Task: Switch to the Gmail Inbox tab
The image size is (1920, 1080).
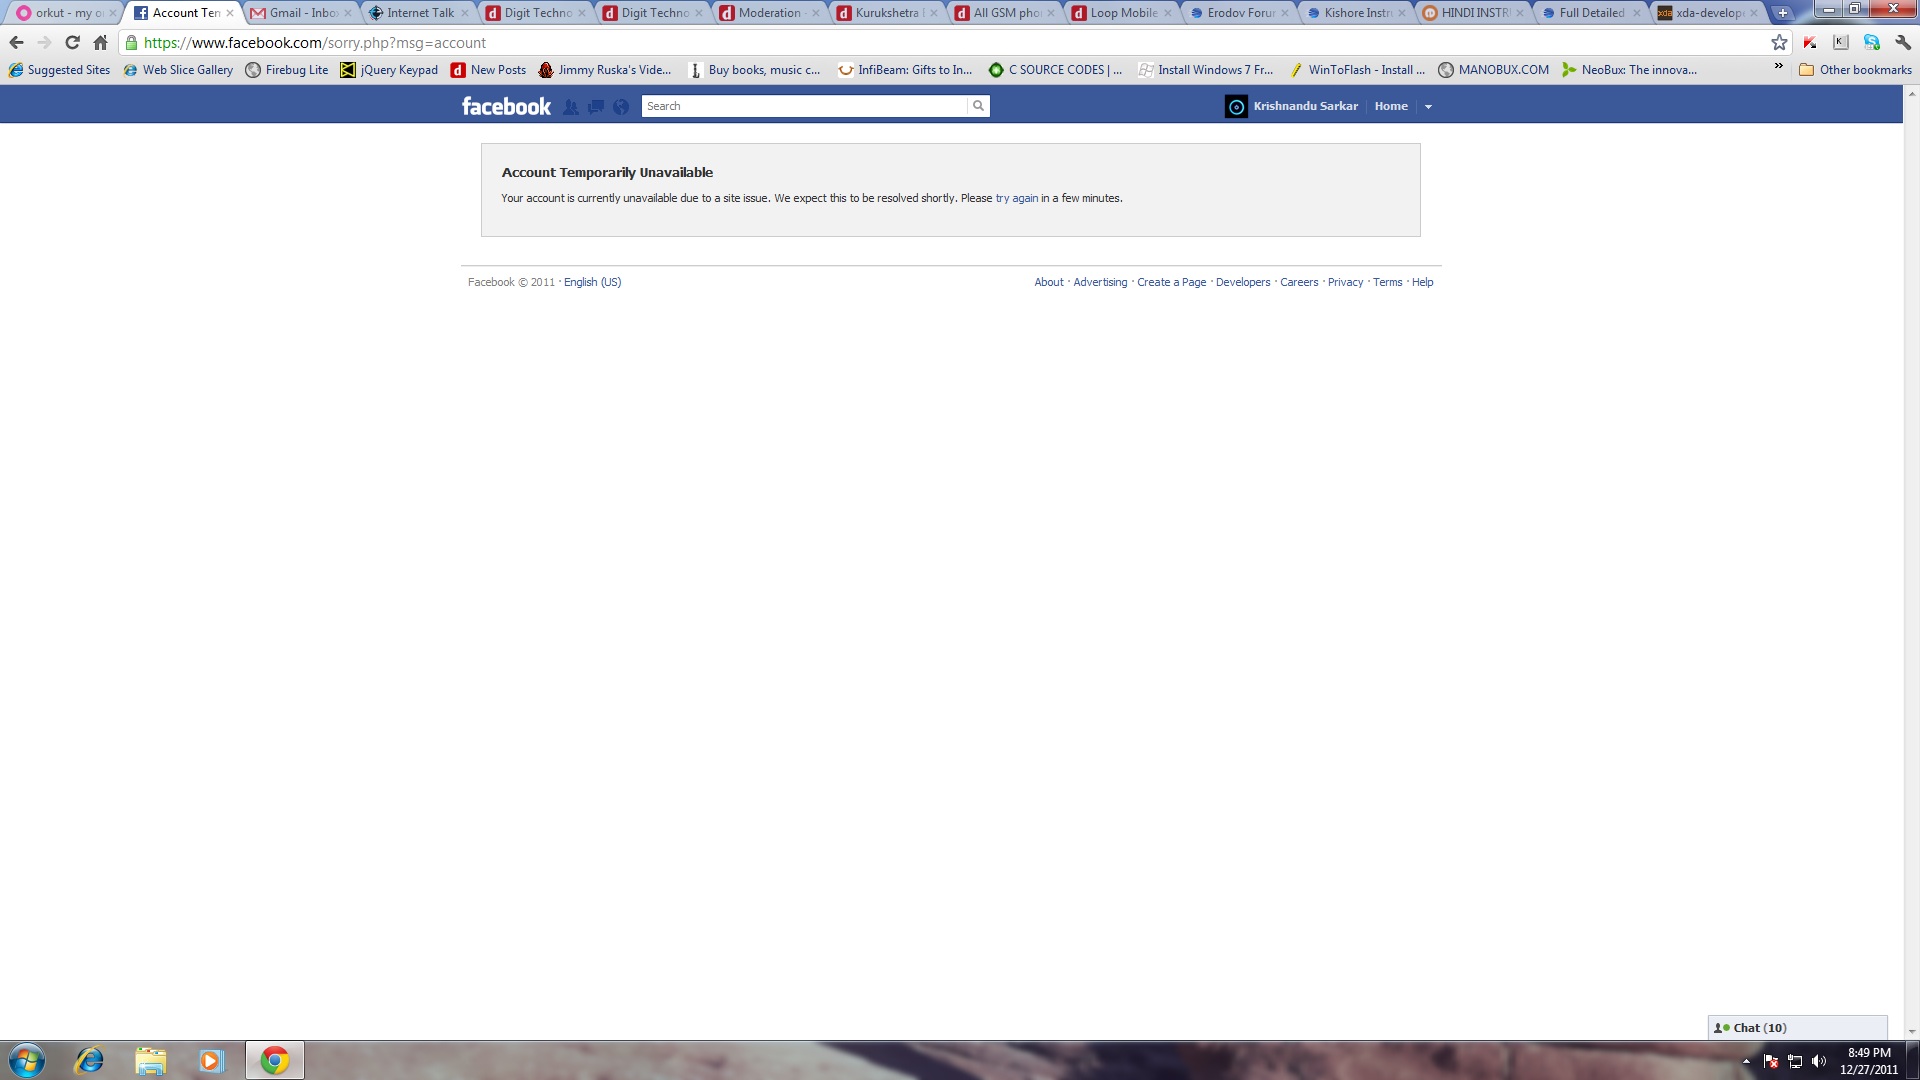Action: tap(300, 13)
